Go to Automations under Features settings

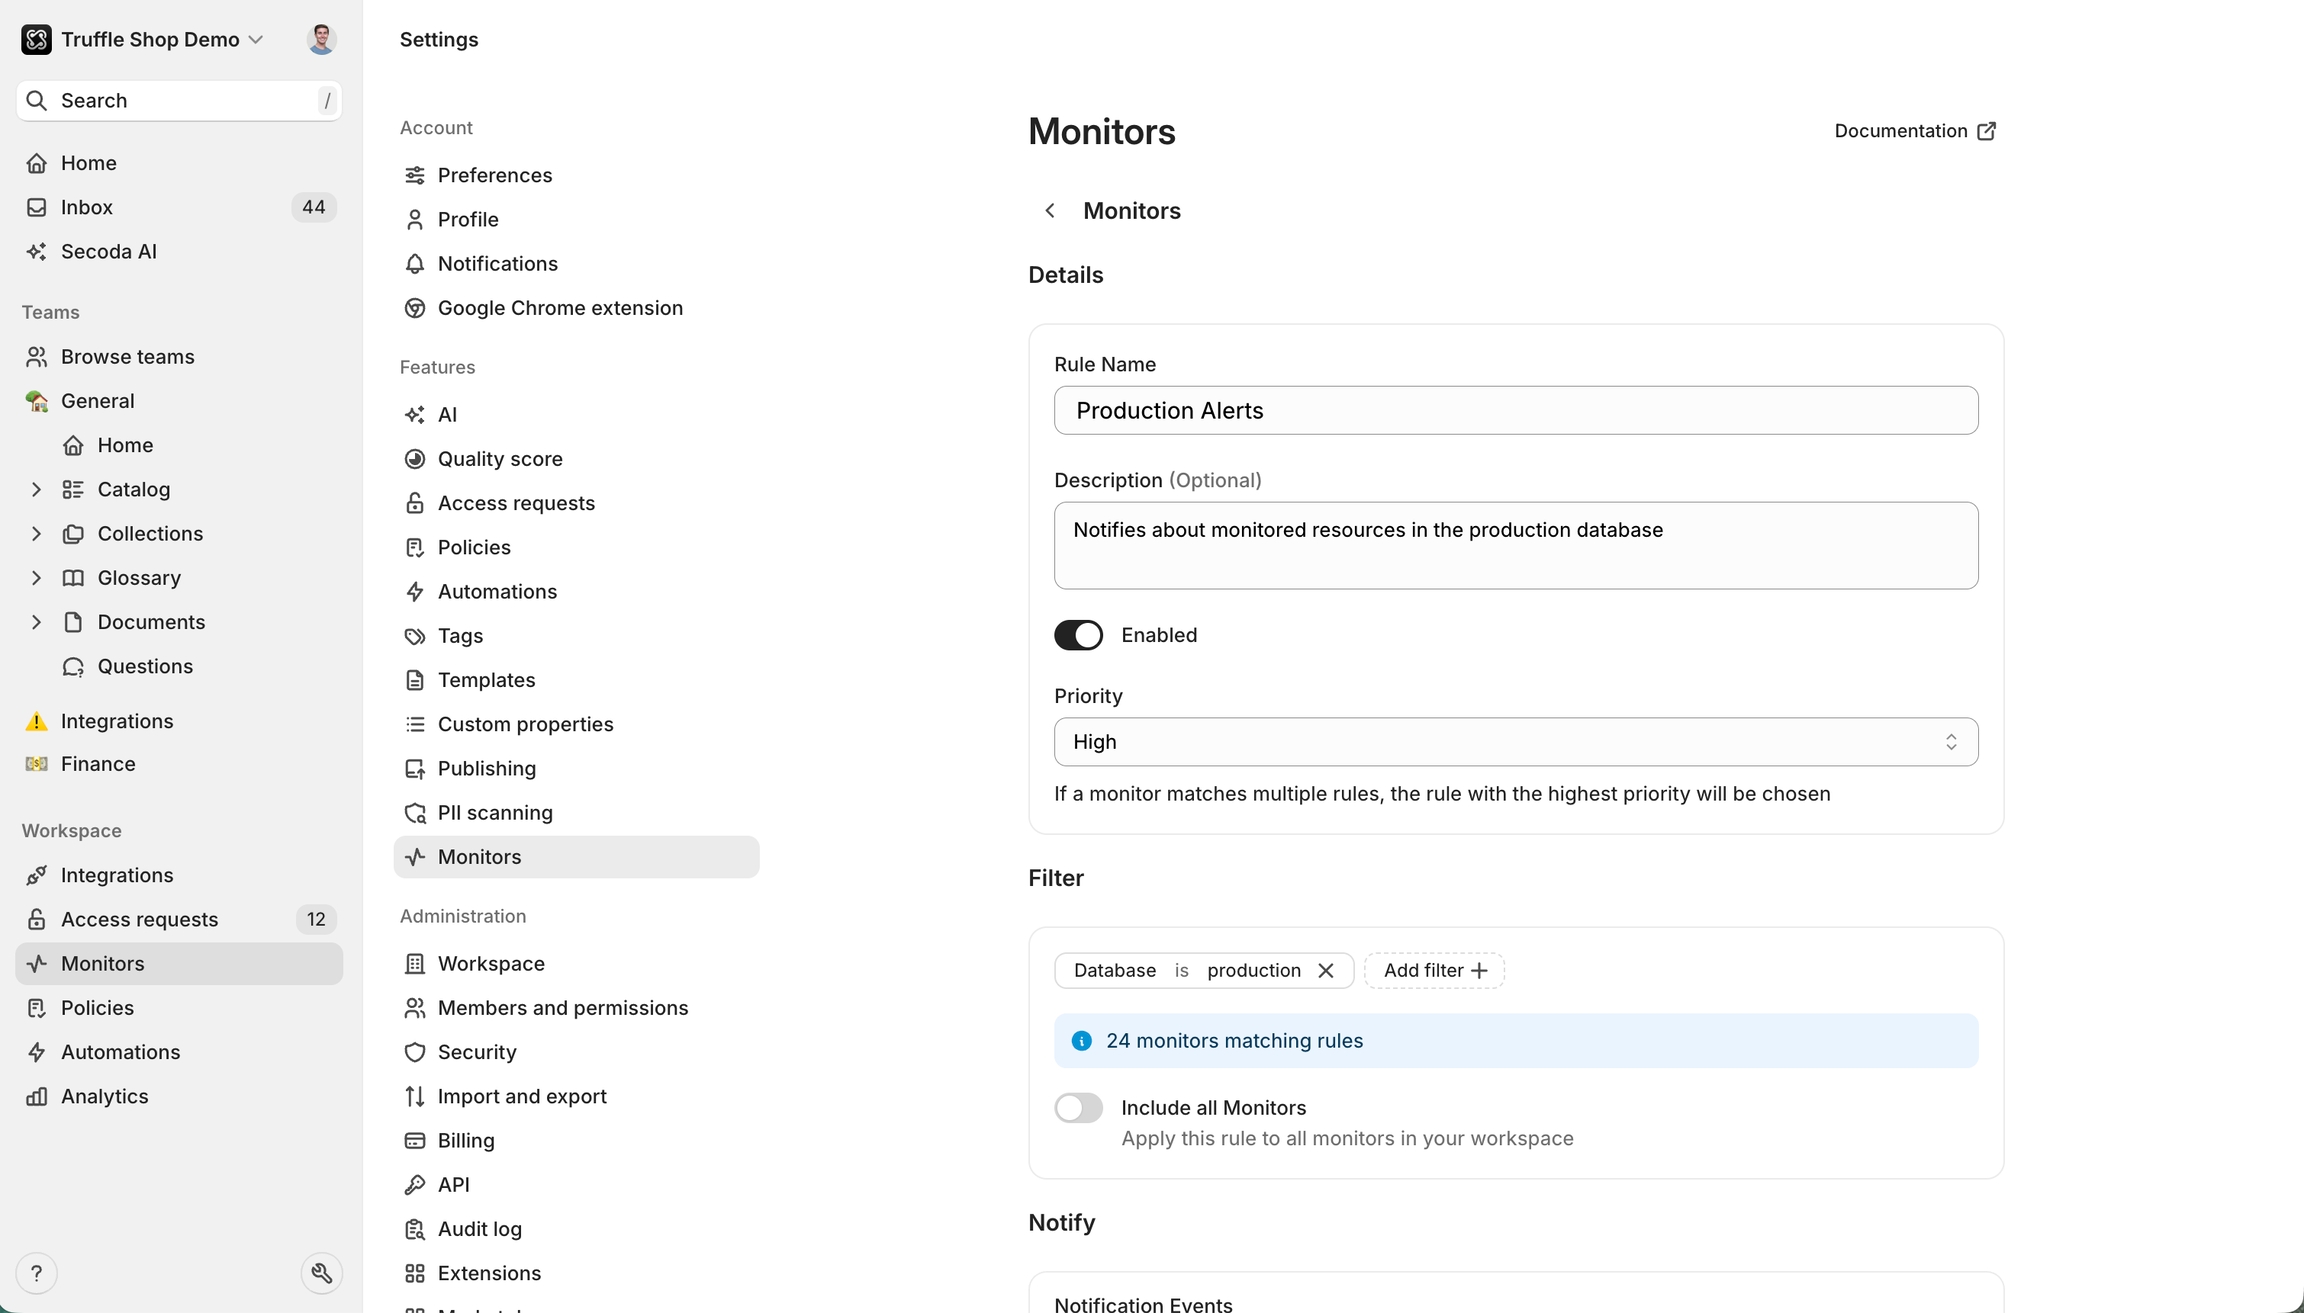[497, 591]
